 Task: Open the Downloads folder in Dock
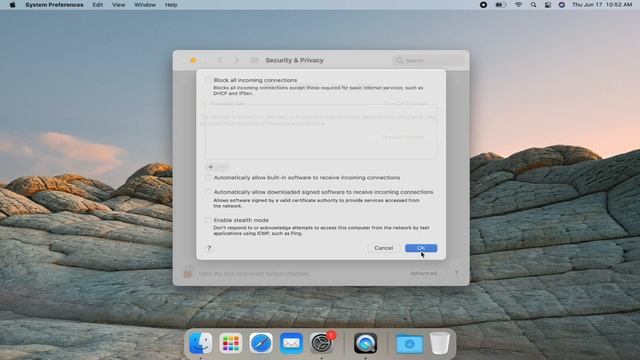pyautogui.click(x=409, y=344)
